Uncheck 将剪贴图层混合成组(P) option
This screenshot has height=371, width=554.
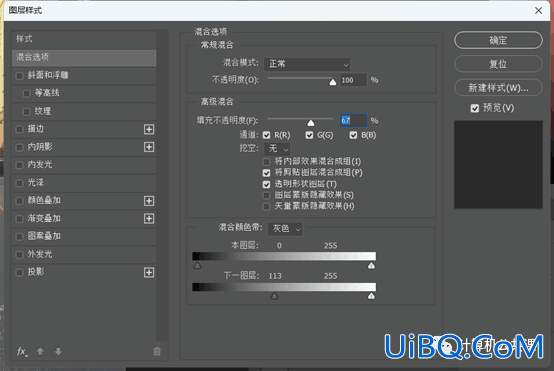click(x=266, y=173)
